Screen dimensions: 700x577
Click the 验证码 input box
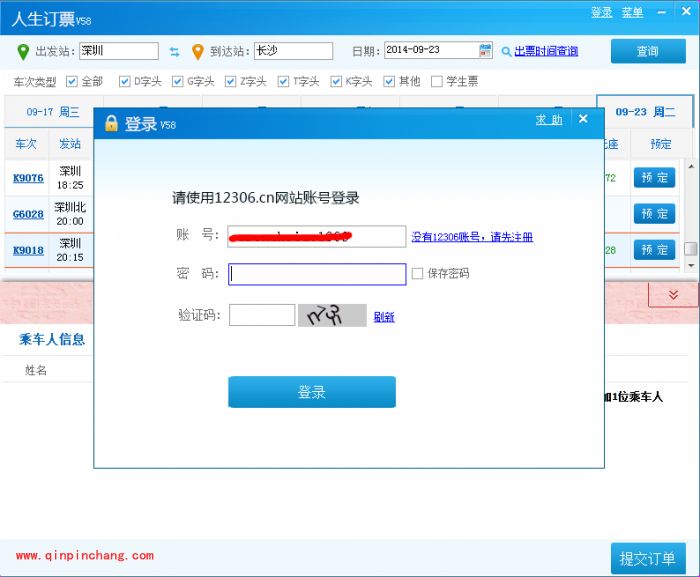click(262, 315)
